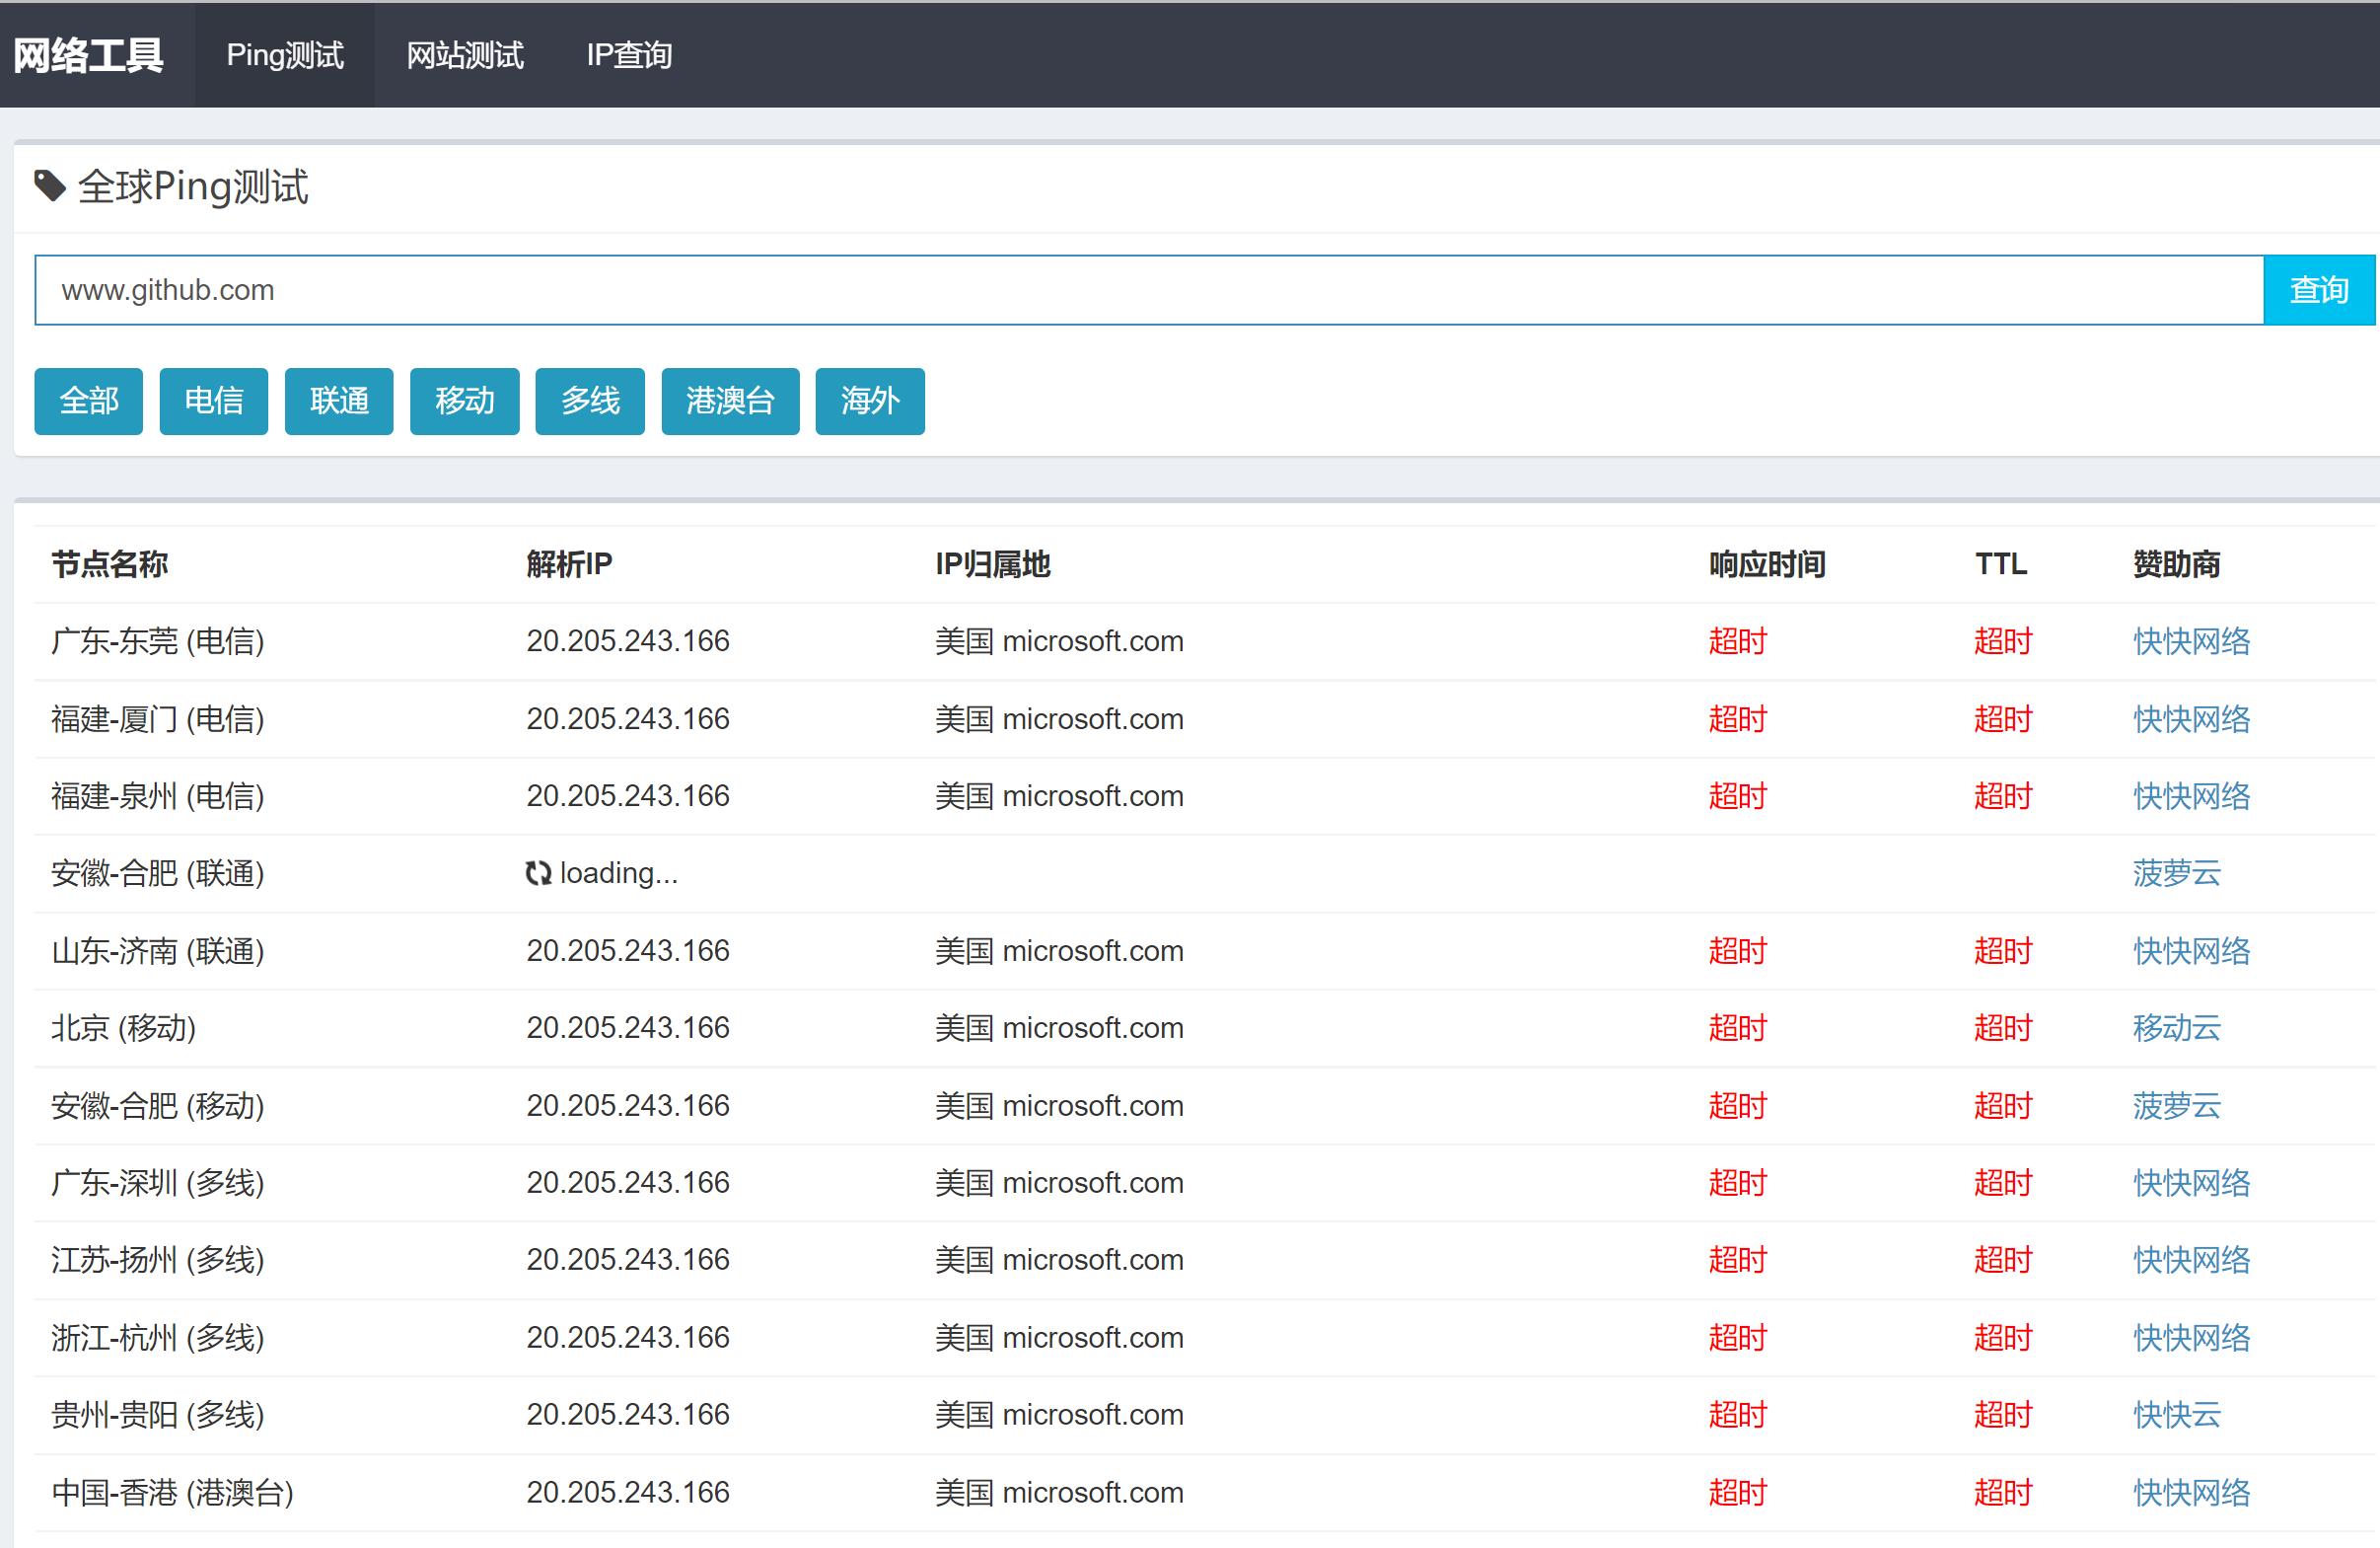Filter nodes by 联通
The height and width of the screenshot is (1548, 2380).
coord(339,401)
